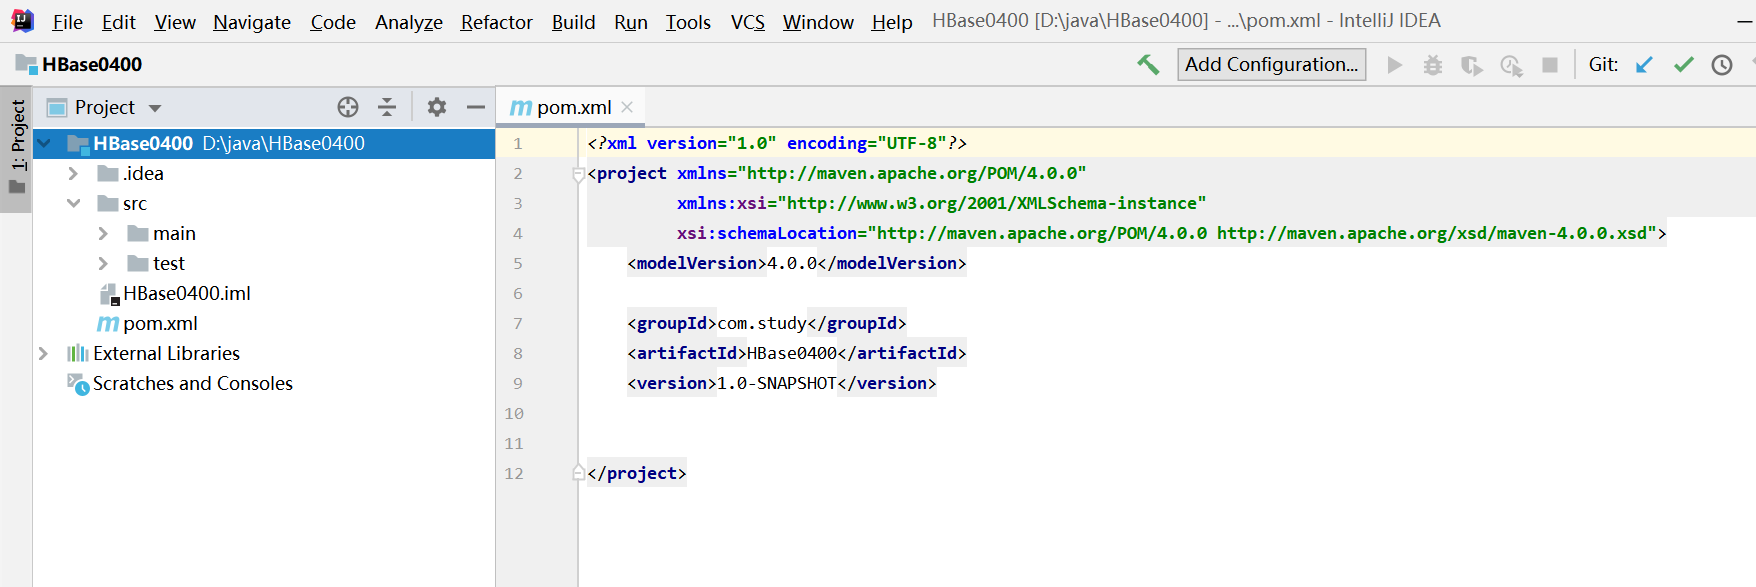Click the Build Project hammer icon
The width and height of the screenshot is (1756, 587).
coord(1148,65)
